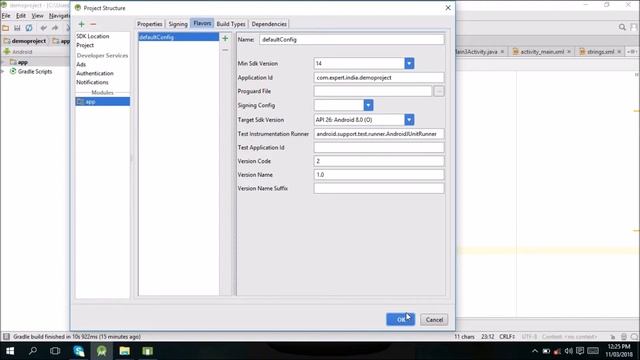
Task: Click the Test Application Id field
Action: [x=379, y=147]
